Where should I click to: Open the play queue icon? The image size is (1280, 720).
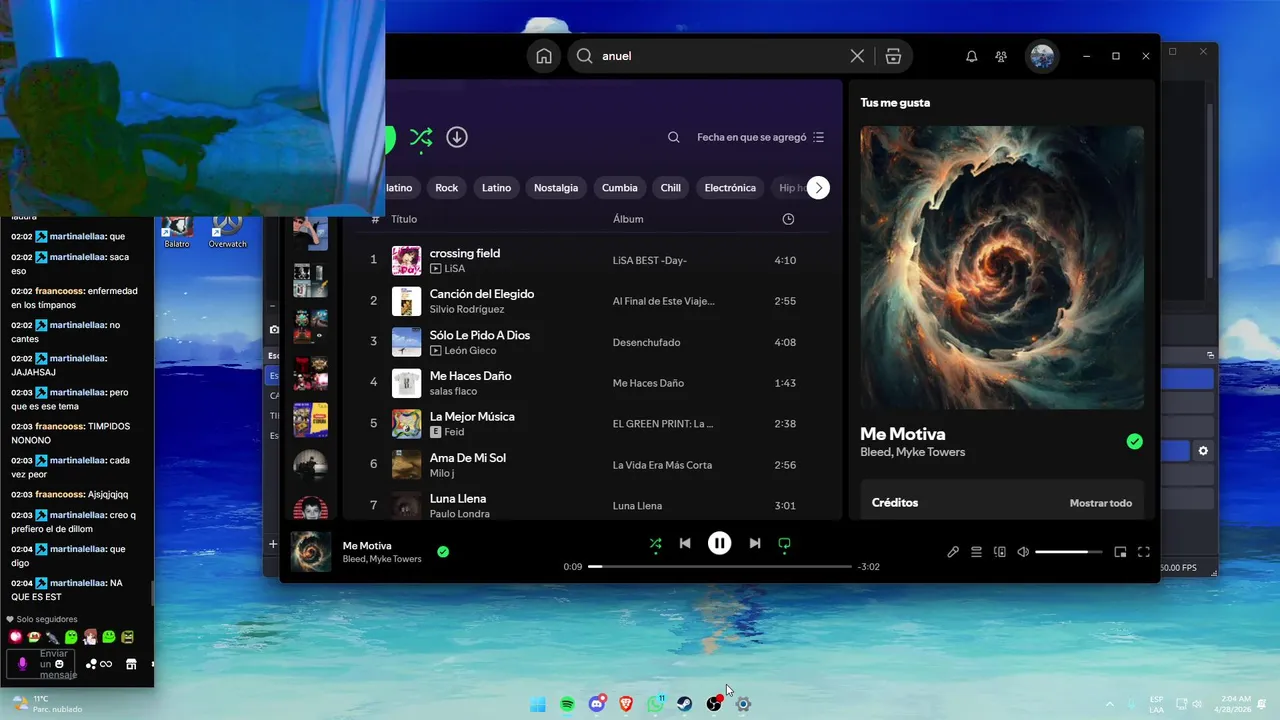(976, 551)
